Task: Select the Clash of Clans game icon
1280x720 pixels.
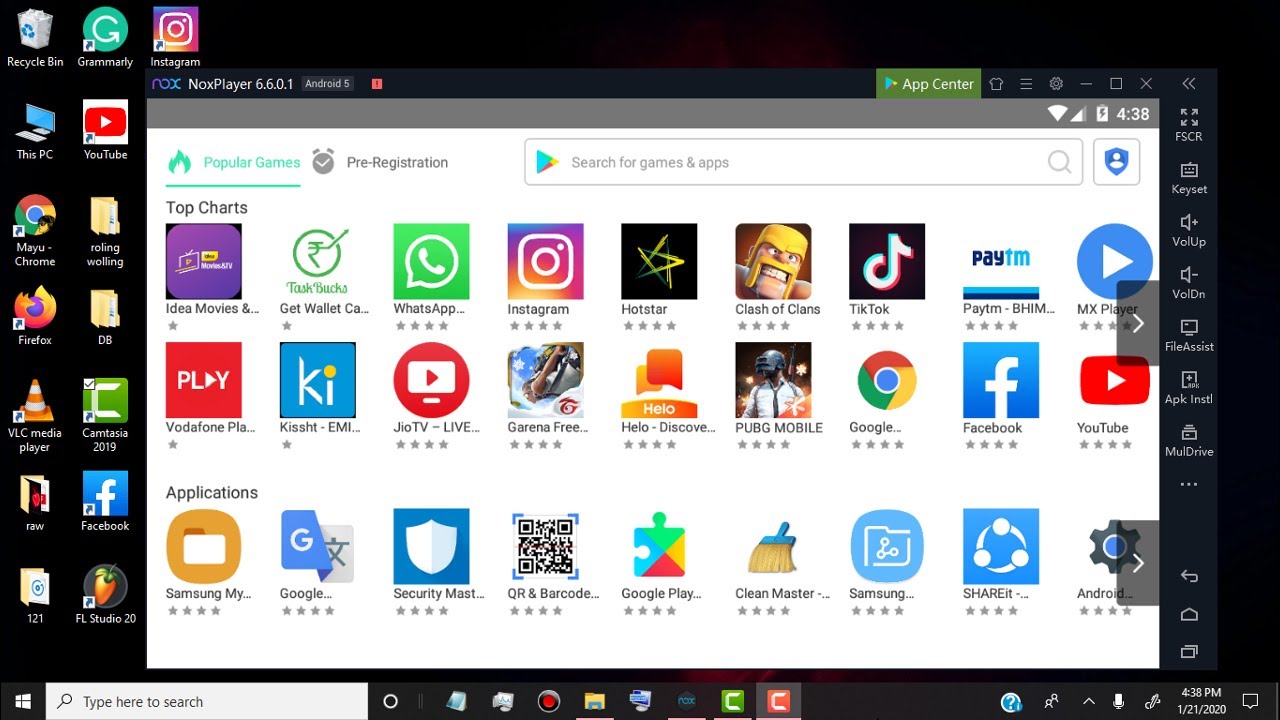Action: tap(773, 261)
